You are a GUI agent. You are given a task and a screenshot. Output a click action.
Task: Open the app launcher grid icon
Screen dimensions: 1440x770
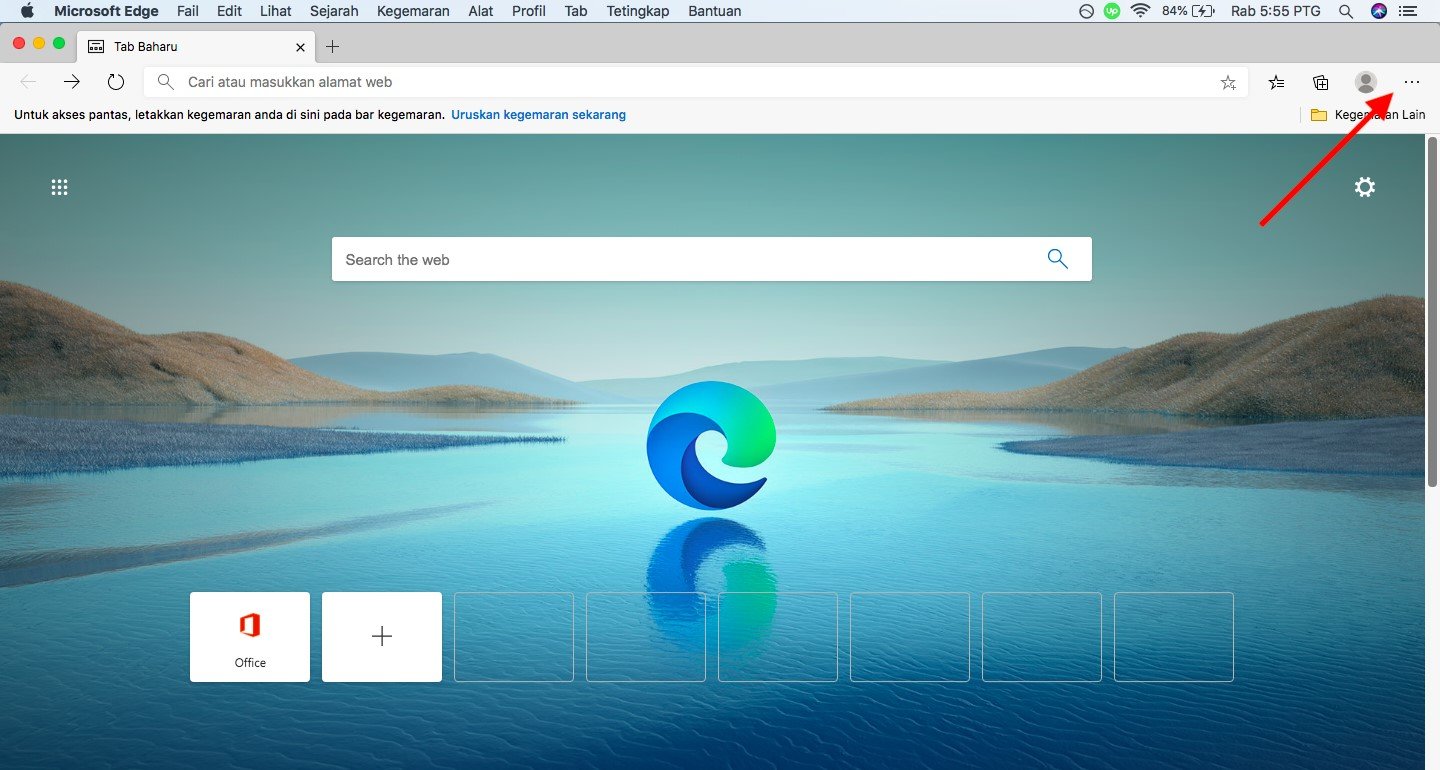pos(60,187)
